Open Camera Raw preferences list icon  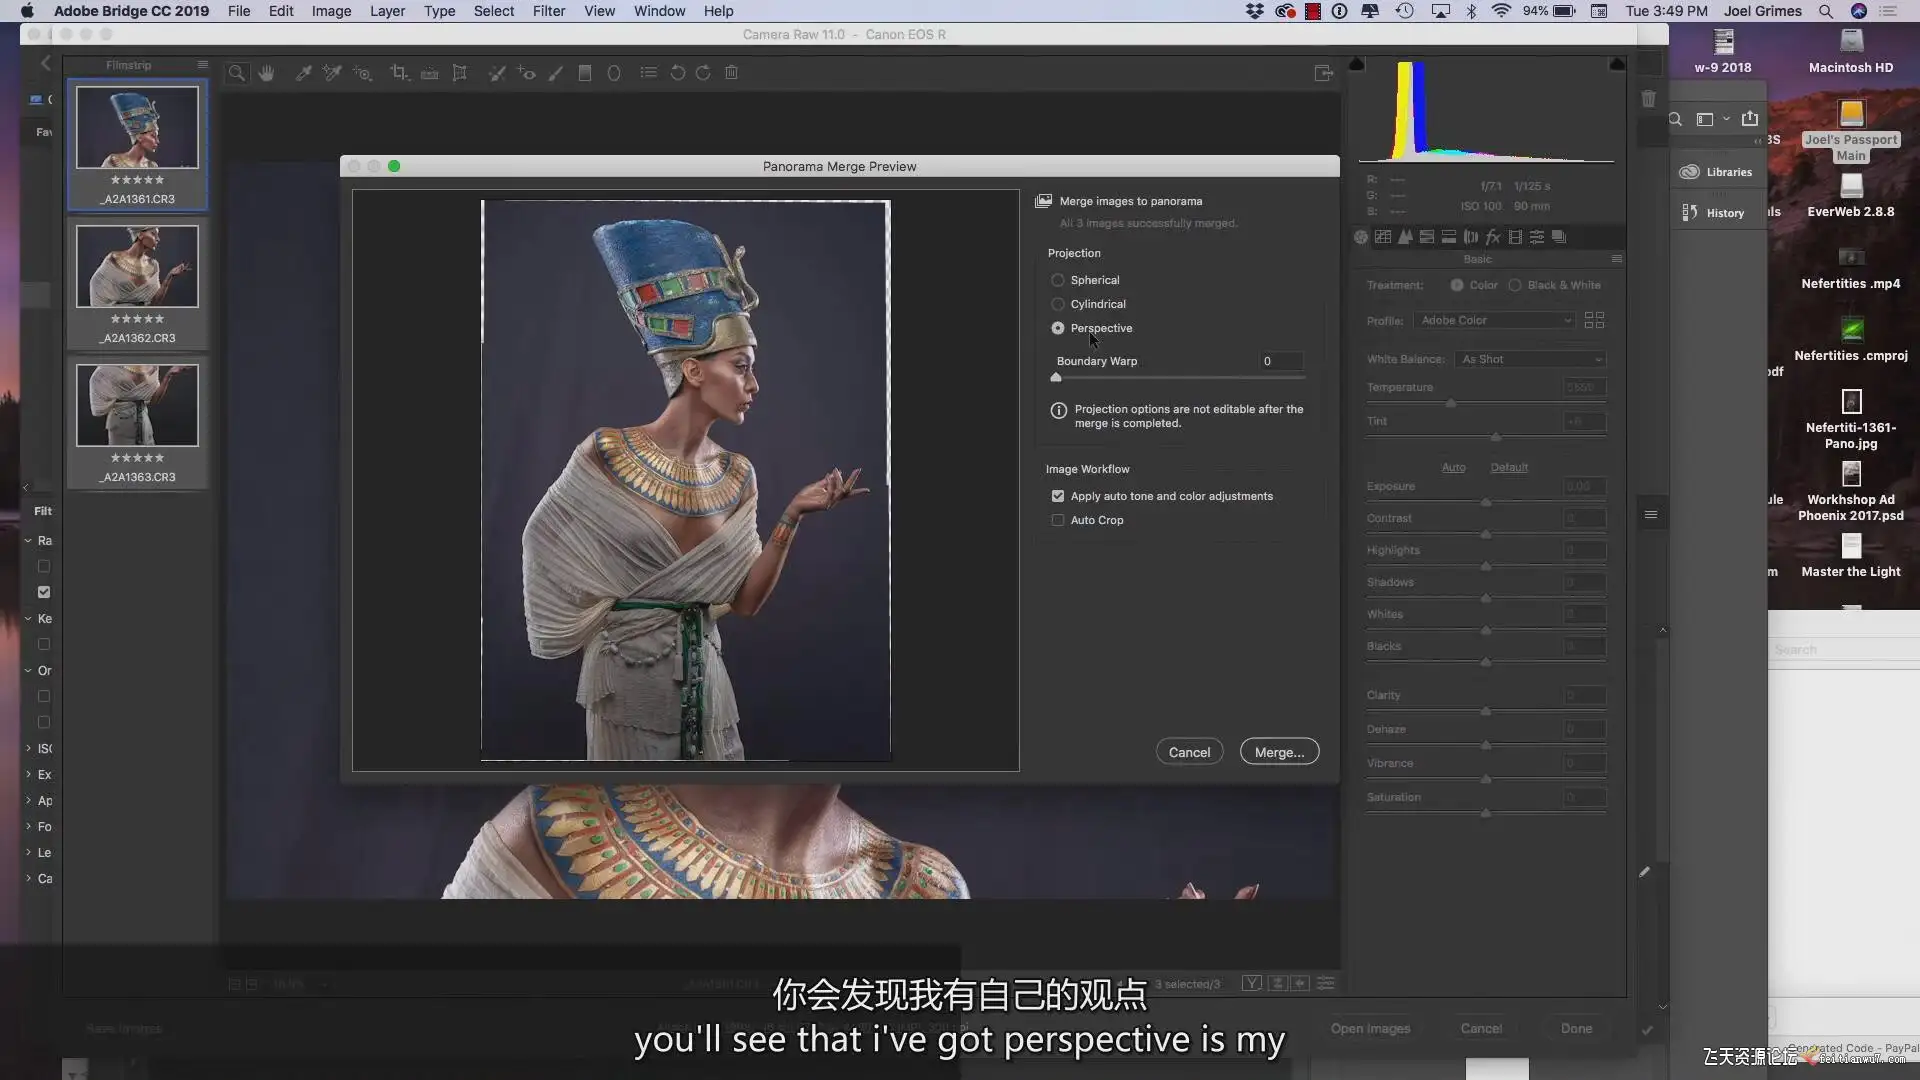[x=649, y=73]
